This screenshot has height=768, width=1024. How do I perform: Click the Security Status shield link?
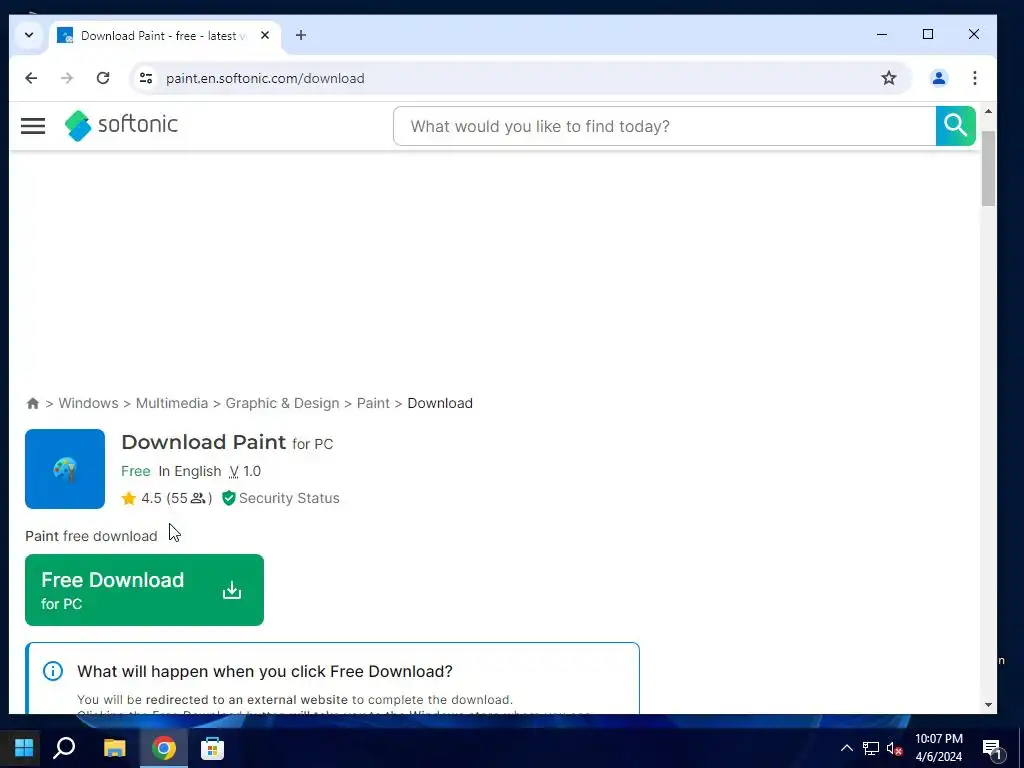coord(281,498)
